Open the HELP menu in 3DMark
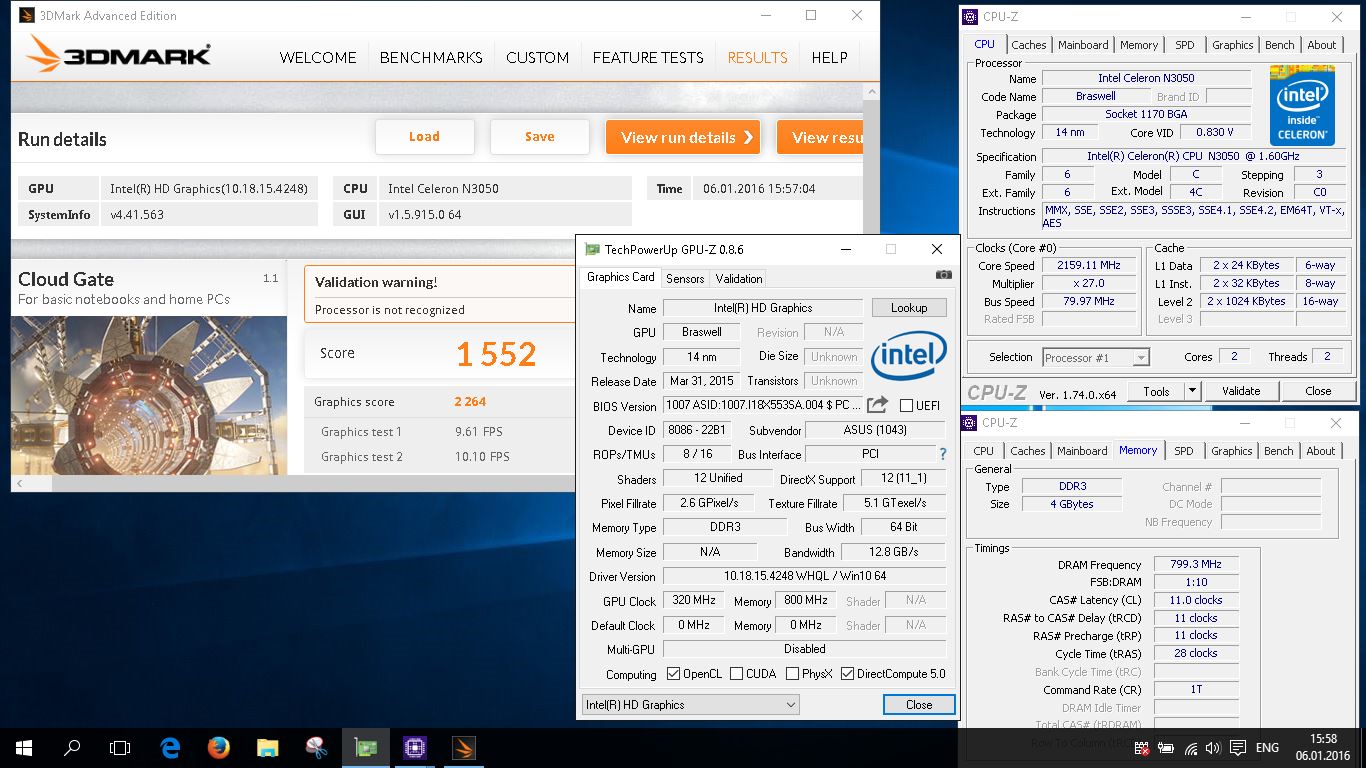 (x=829, y=57)
